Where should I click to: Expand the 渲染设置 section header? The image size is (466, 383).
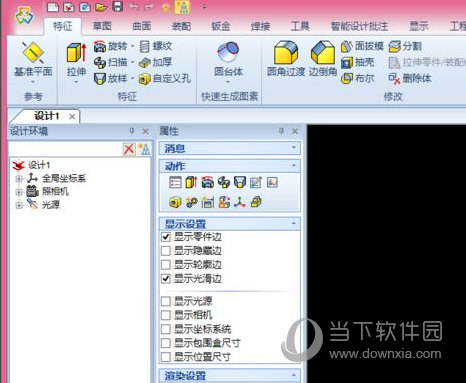[x=230, y=376]
